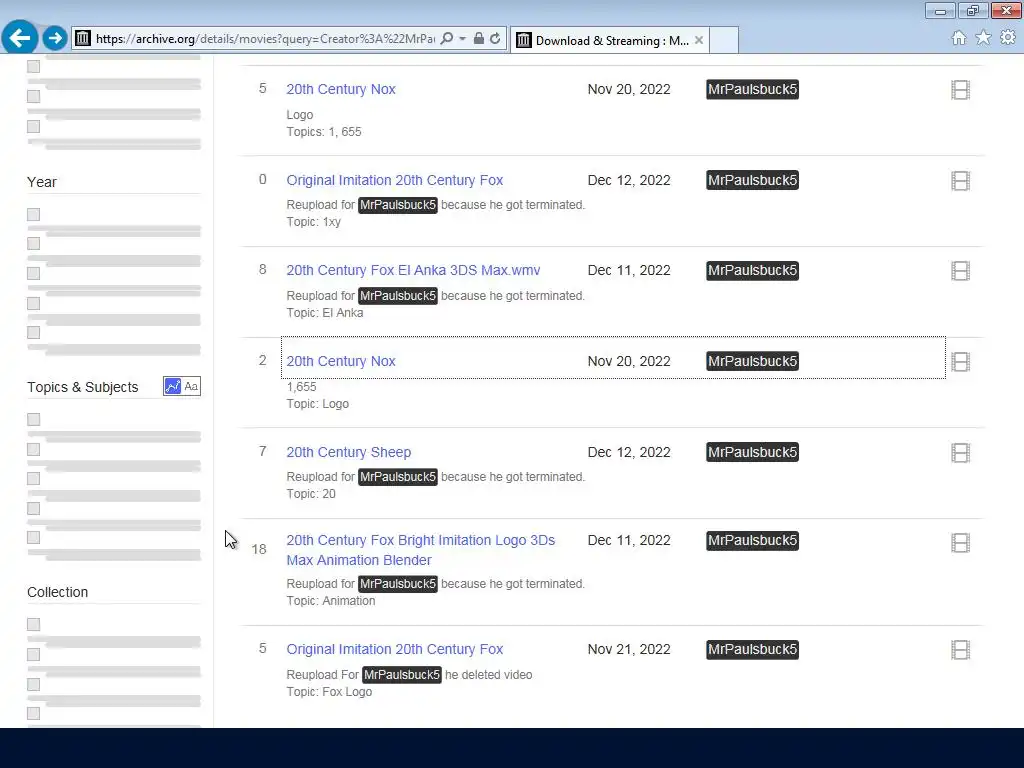1024x768 pixels.
Task: Click MrPaulsbuck5 creator tag in Dec 12 Imitation row
Action: 752,180
